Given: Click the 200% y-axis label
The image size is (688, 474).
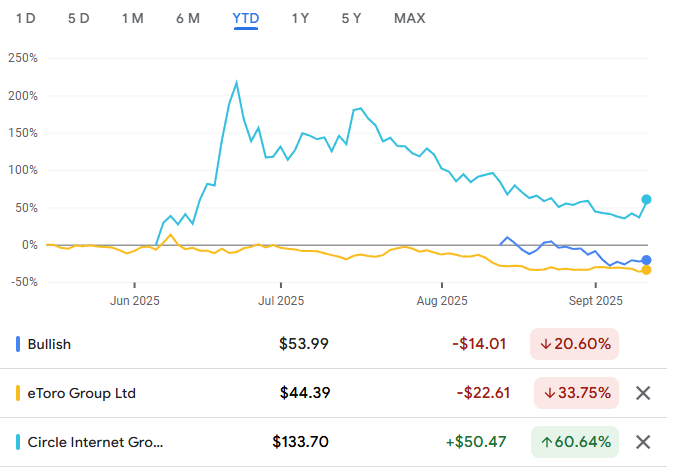Looking at the screenshot, I should 23,96.
